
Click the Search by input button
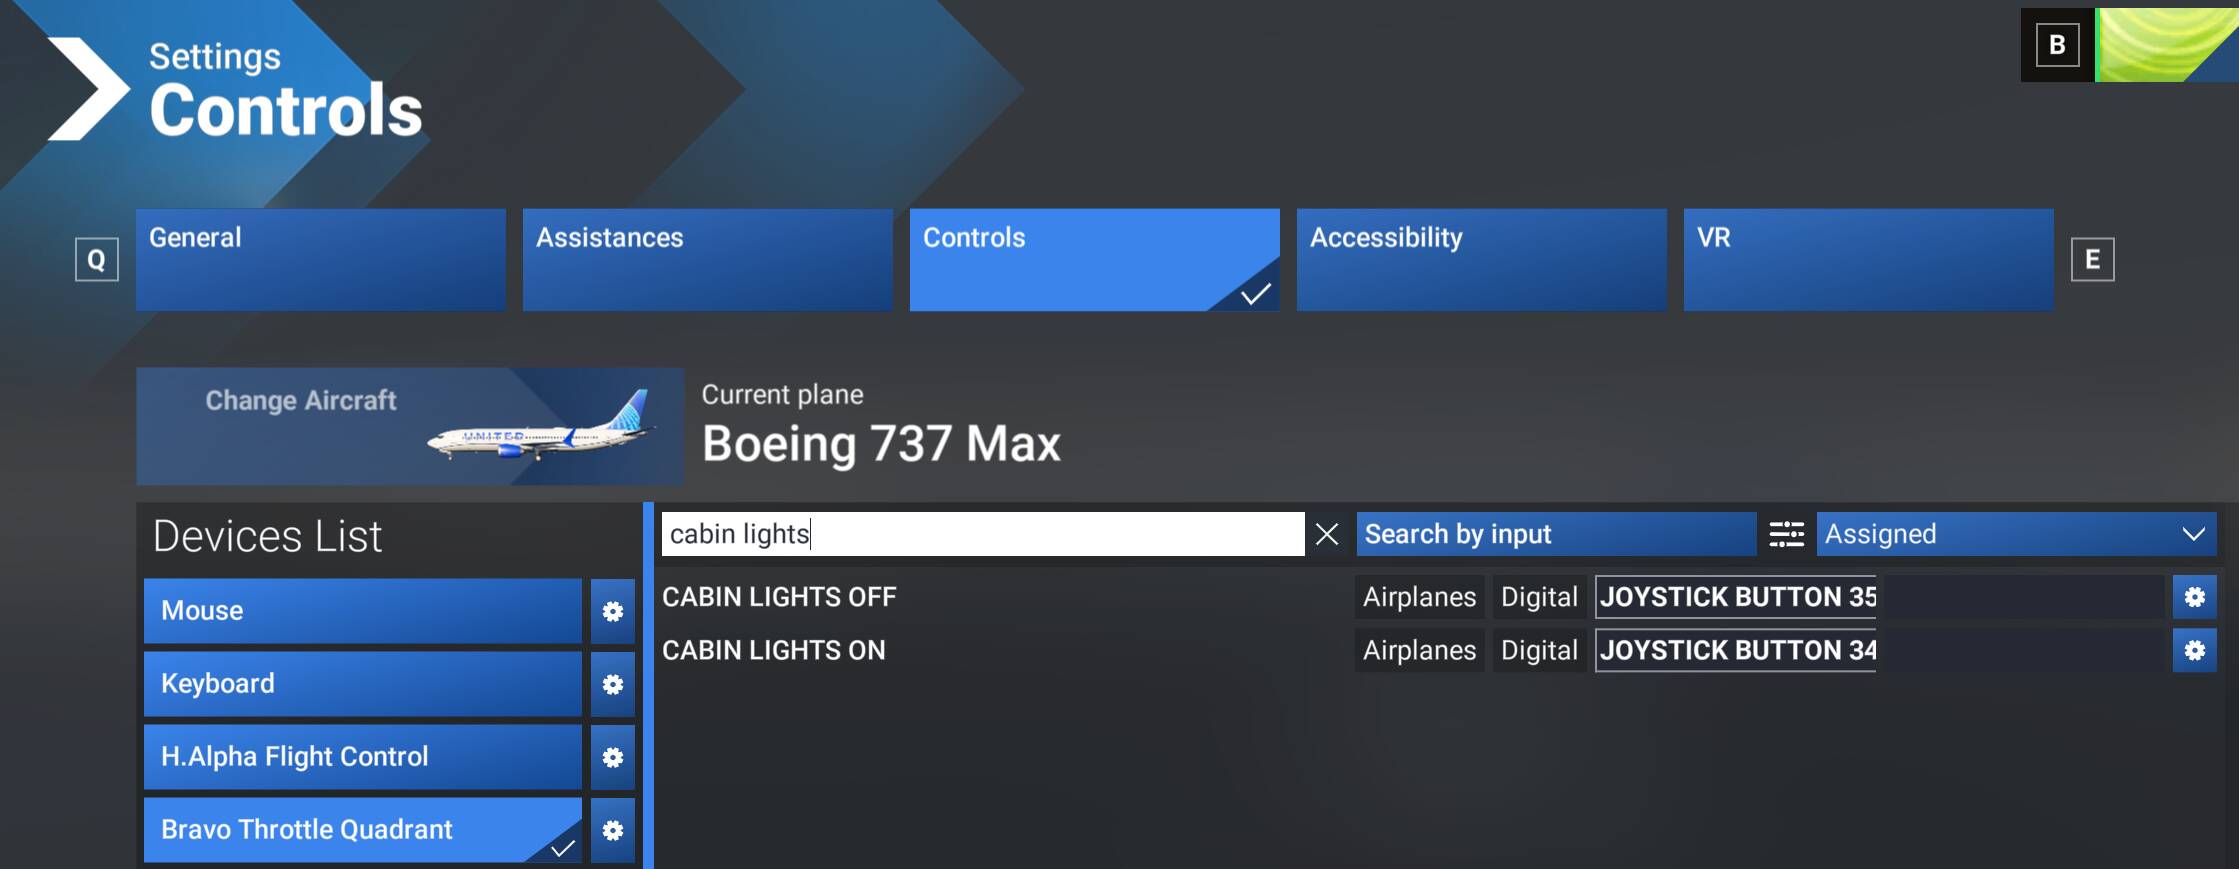click(x=1555, y=534)
